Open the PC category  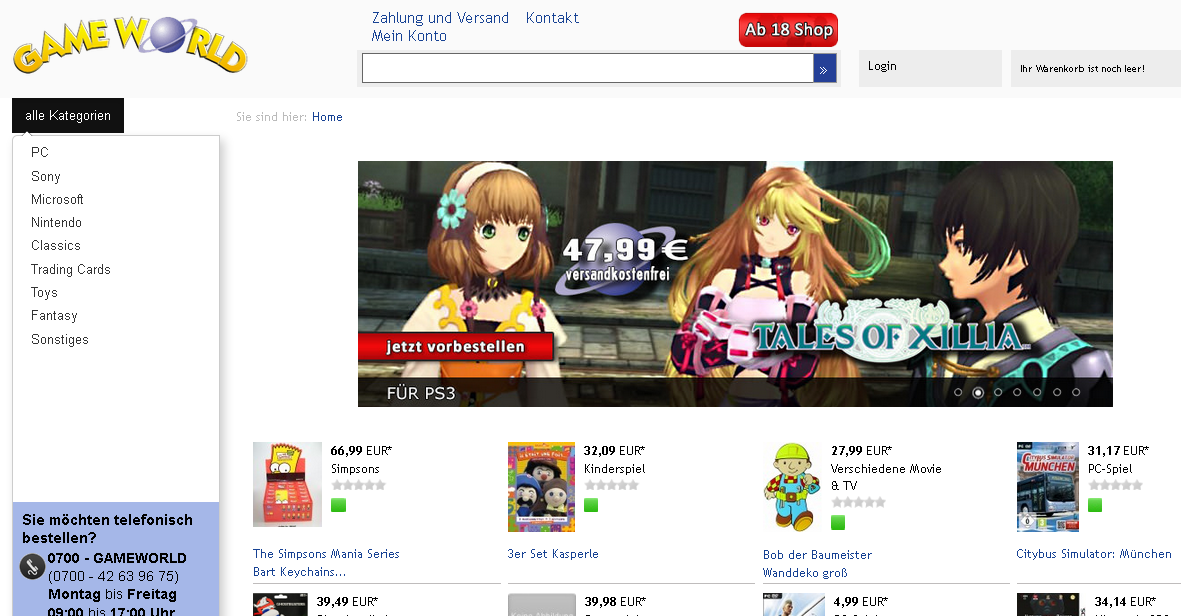(x=40, y=152)
